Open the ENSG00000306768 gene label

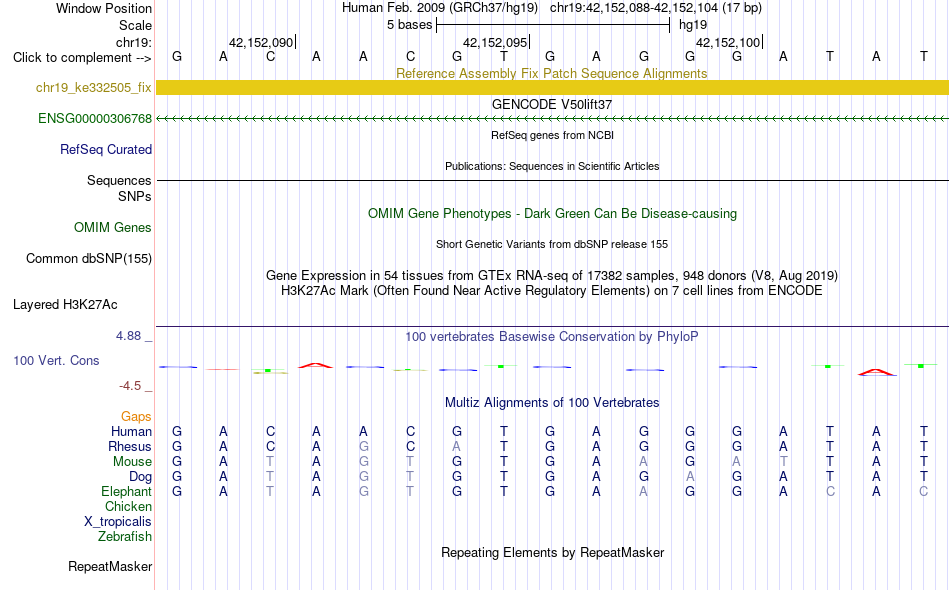pos(95,119)
